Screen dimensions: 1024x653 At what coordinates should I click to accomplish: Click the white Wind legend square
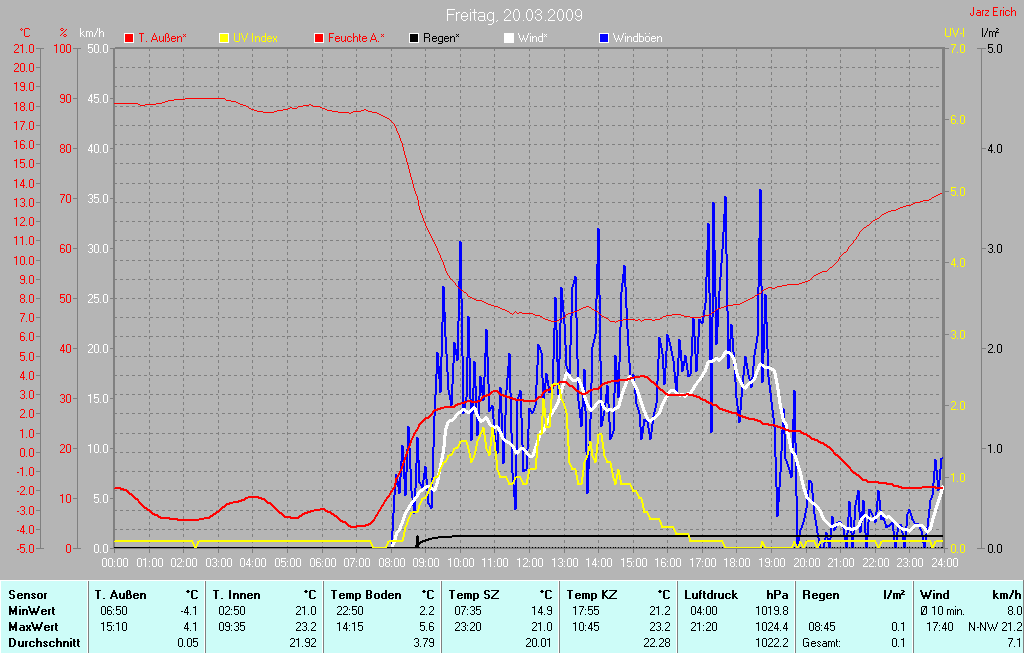[x=508, y=38]
